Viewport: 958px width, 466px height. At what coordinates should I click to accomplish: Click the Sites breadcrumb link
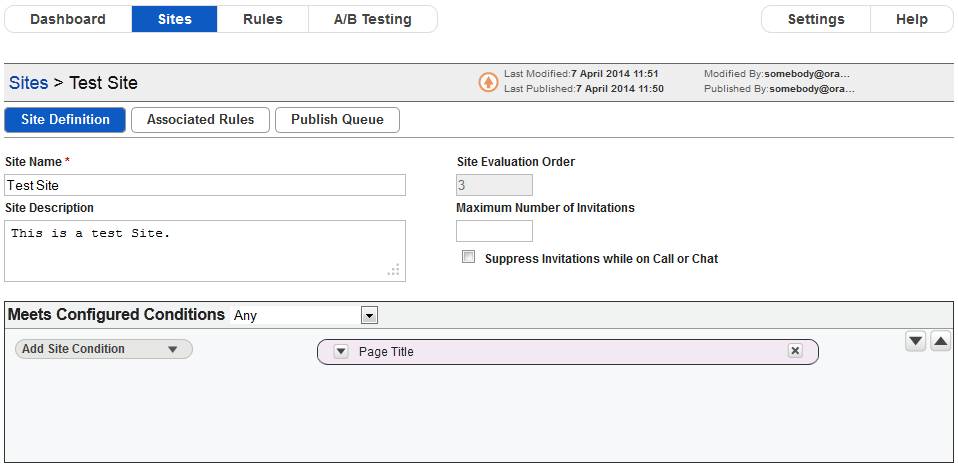[x=29, y=82]
